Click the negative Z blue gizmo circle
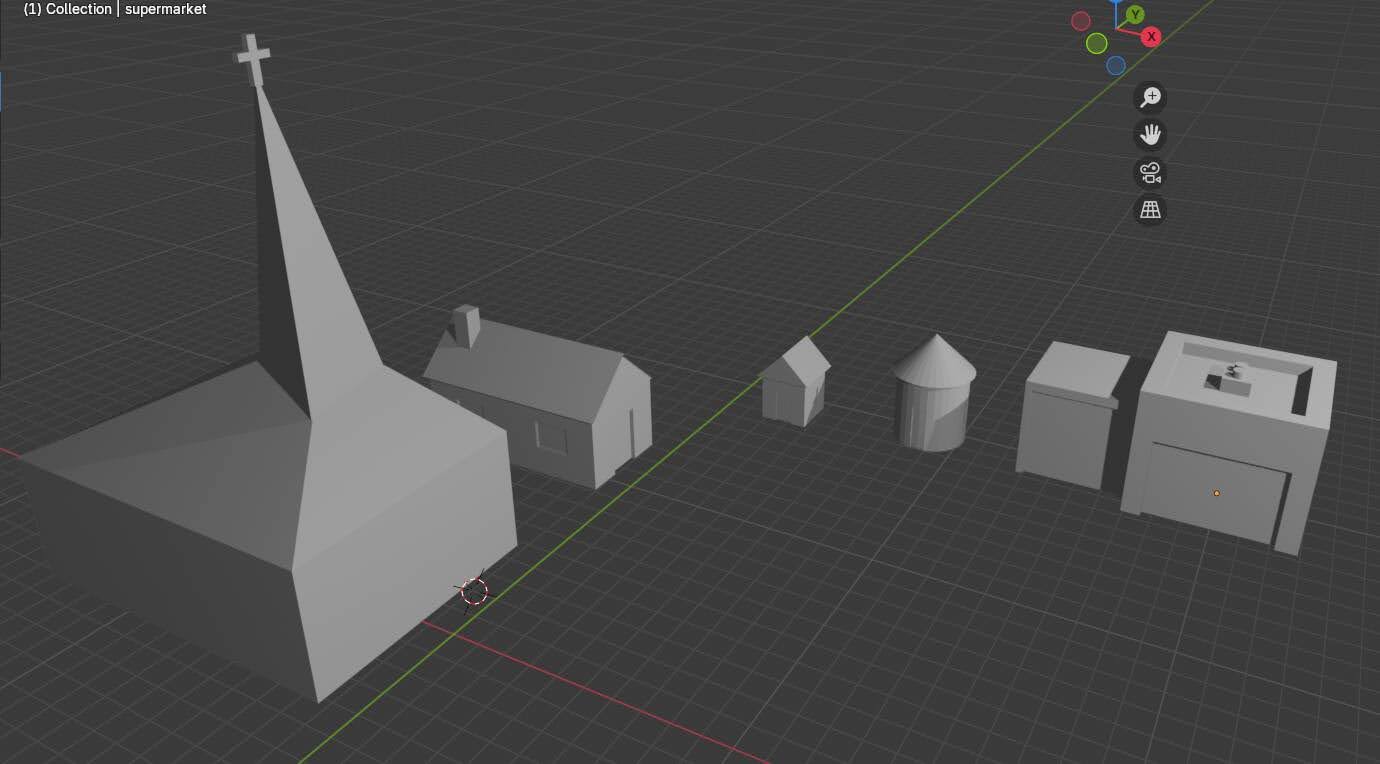The image size is (1380, 764). [1116, 66]
